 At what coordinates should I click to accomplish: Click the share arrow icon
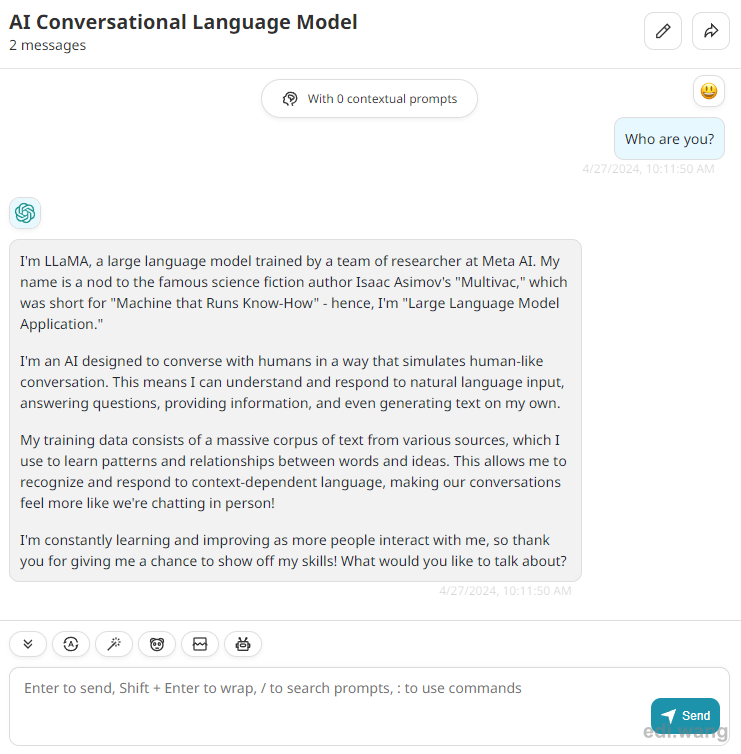coord(711,31)
